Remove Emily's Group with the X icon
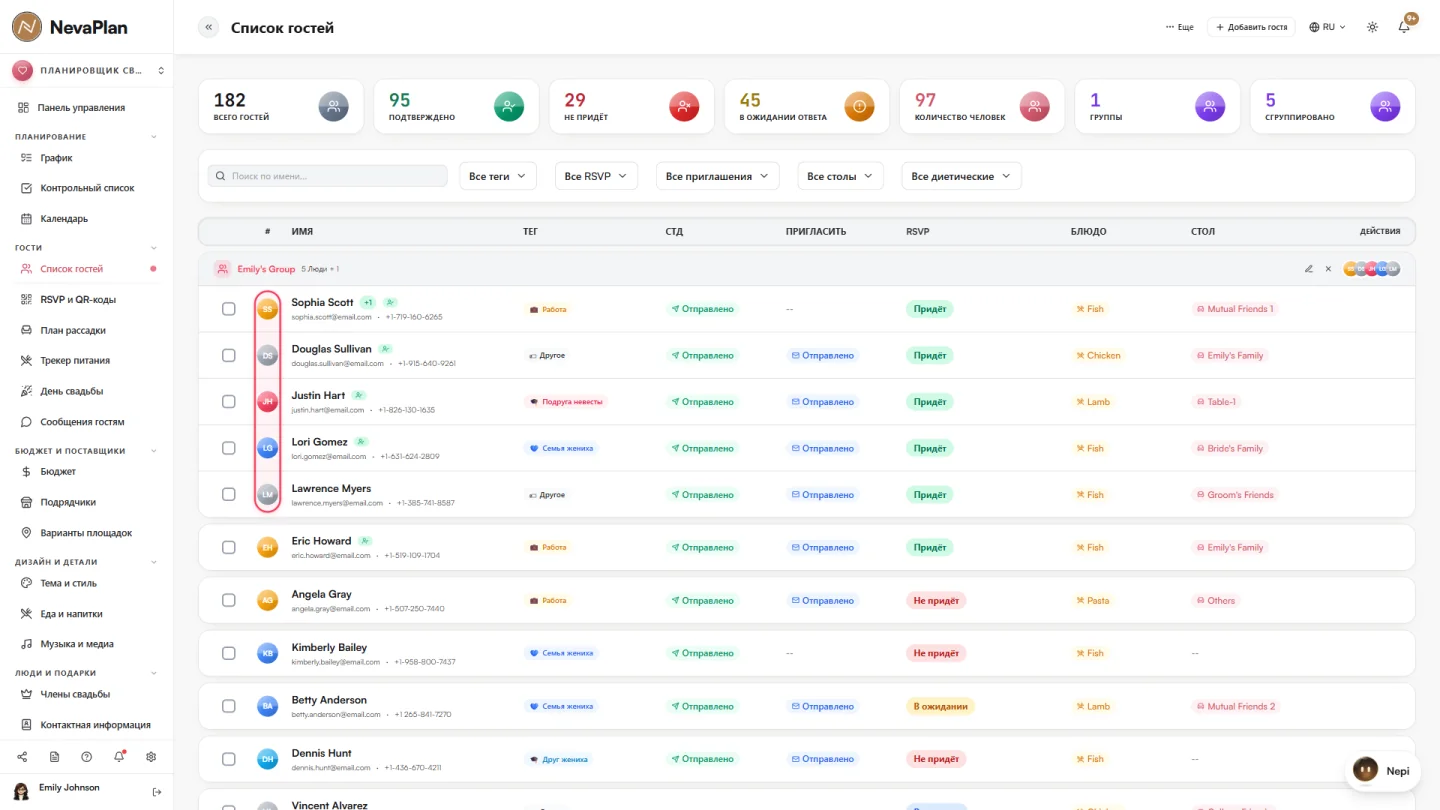The height and width of the screenshot is (810, 1440). [x=1328, y=269]
